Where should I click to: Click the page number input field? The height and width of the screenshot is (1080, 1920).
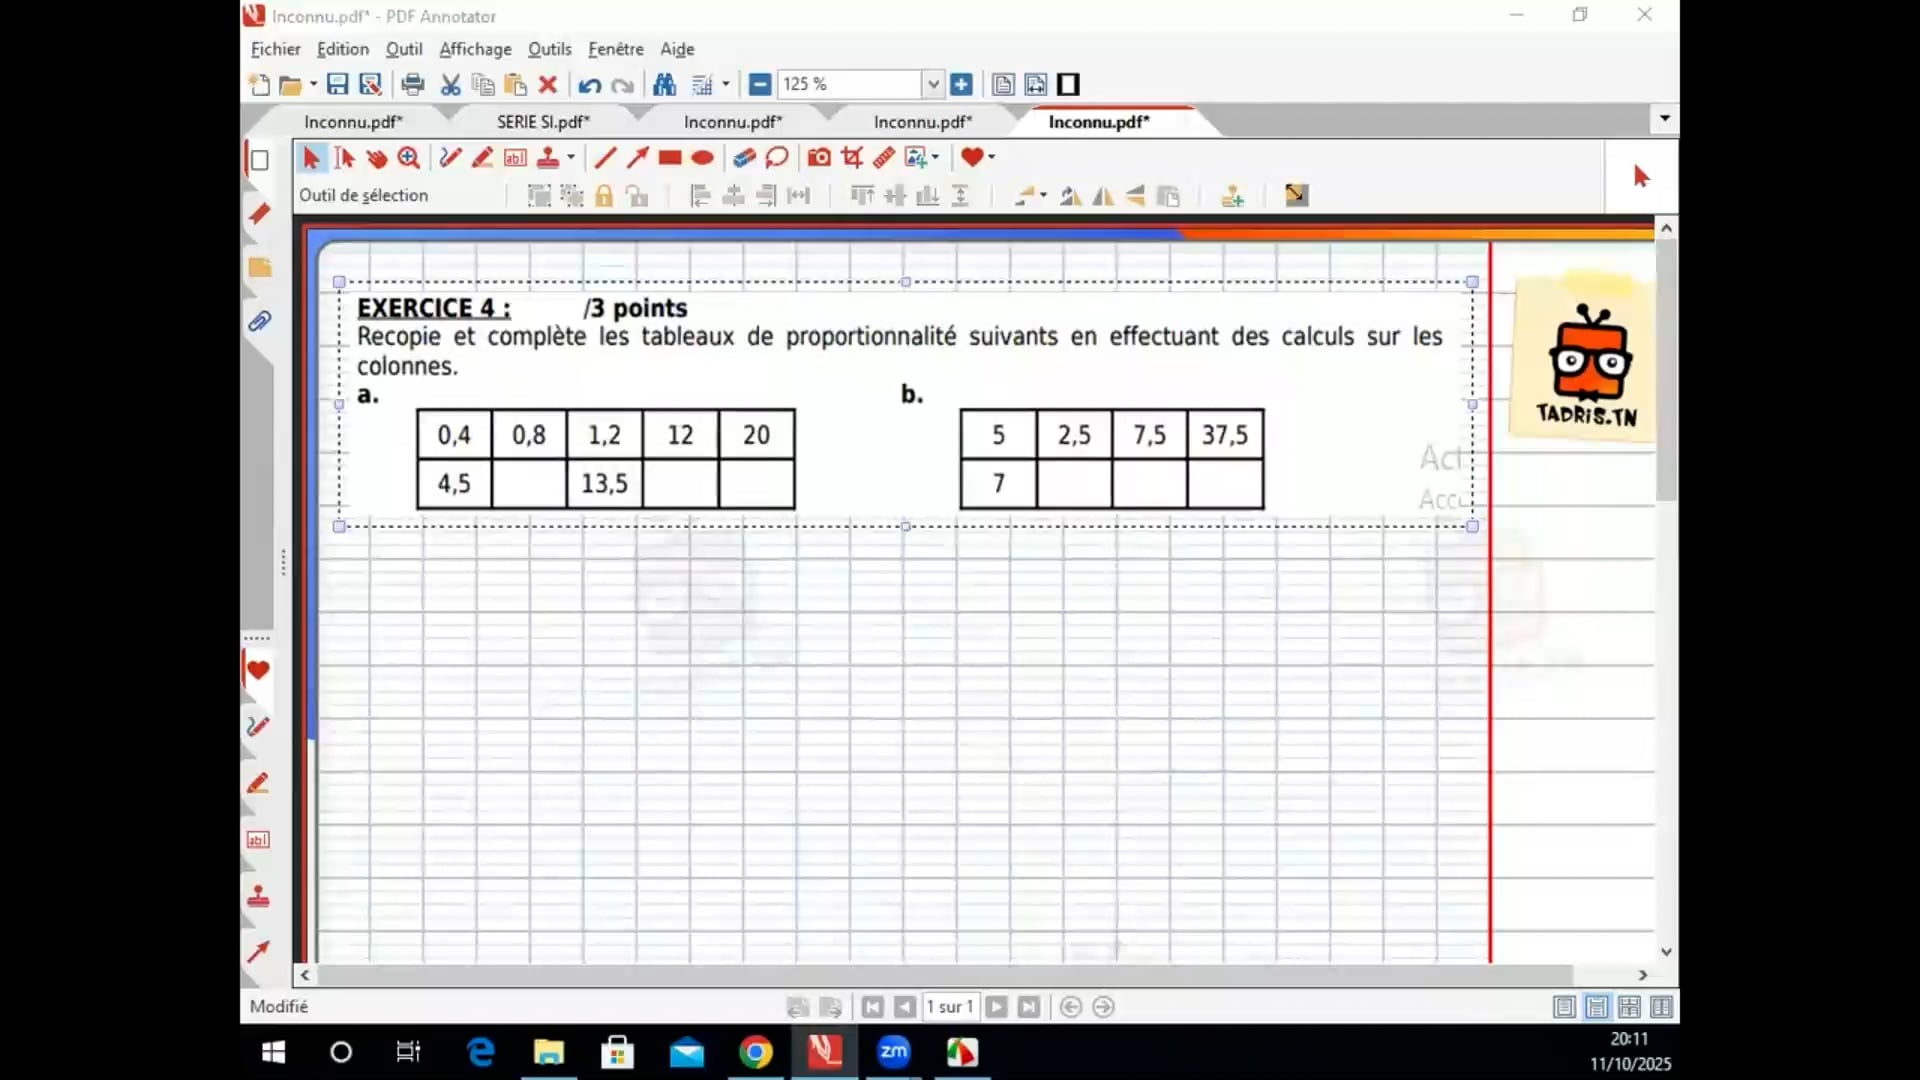tap(949, 1007)
